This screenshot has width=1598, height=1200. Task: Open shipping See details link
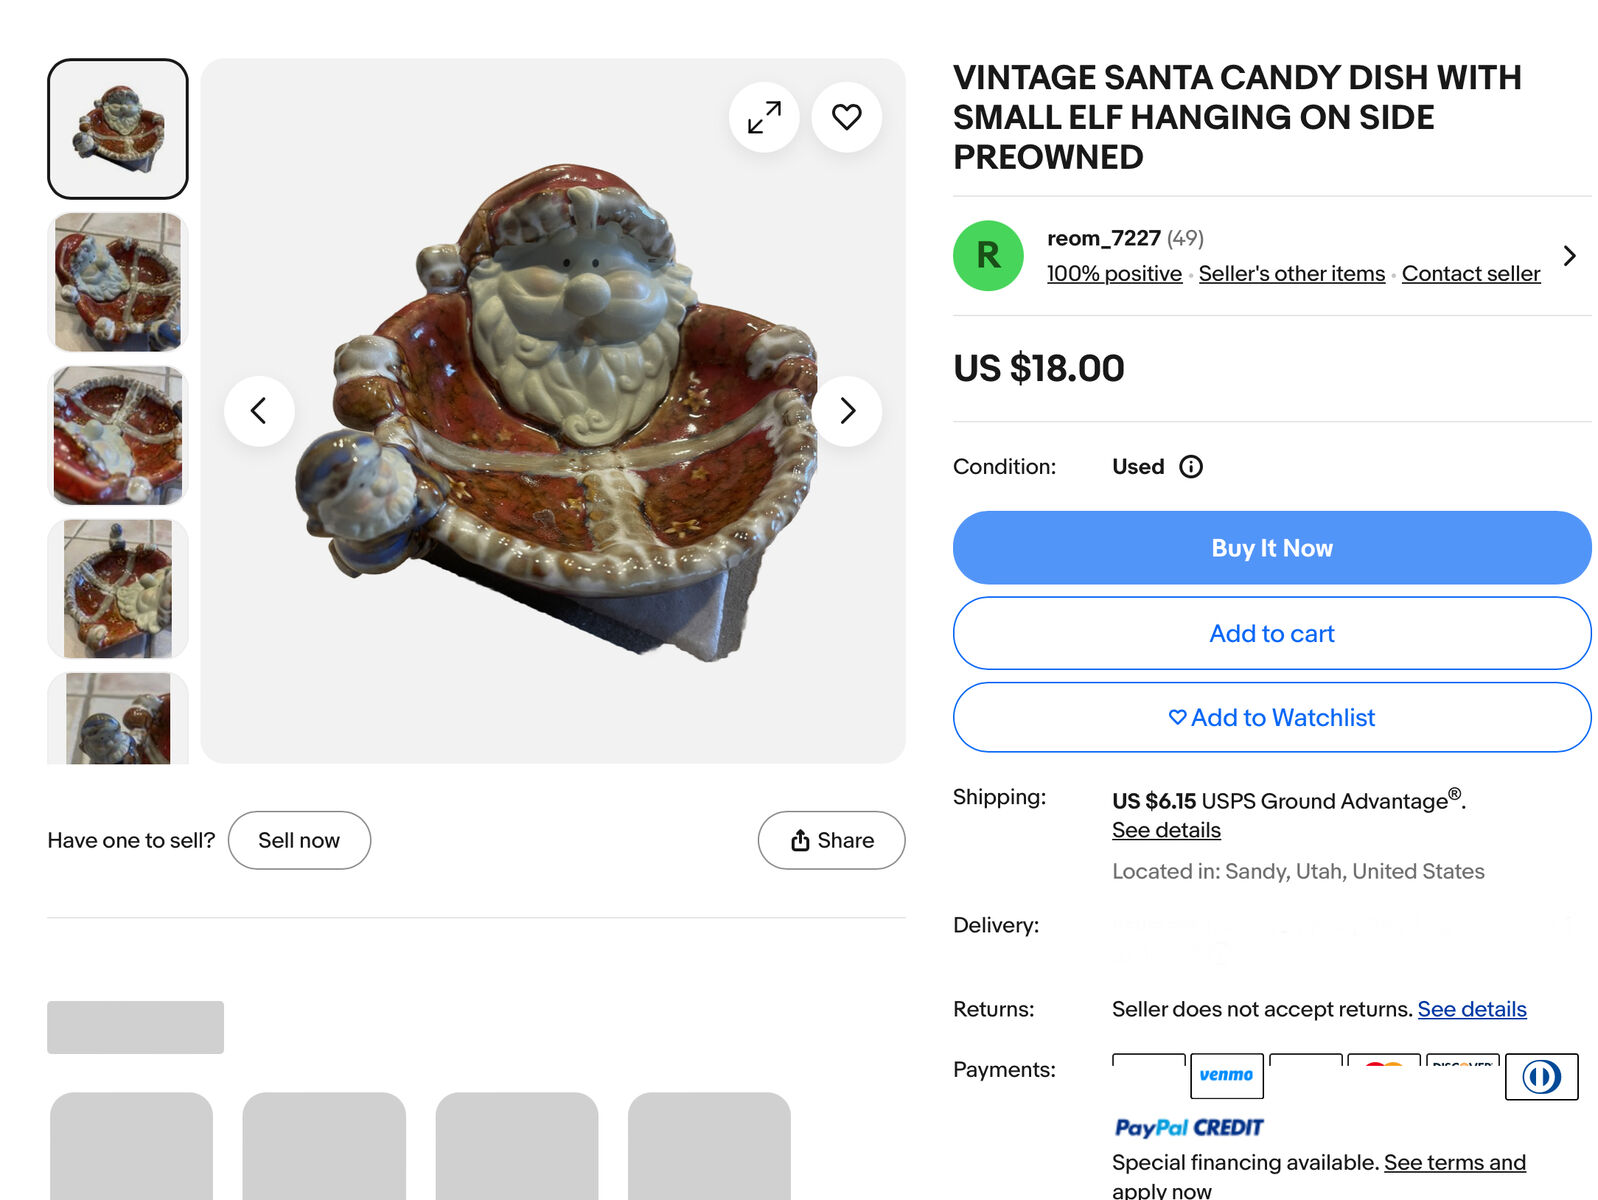[x=1166, y=831]
